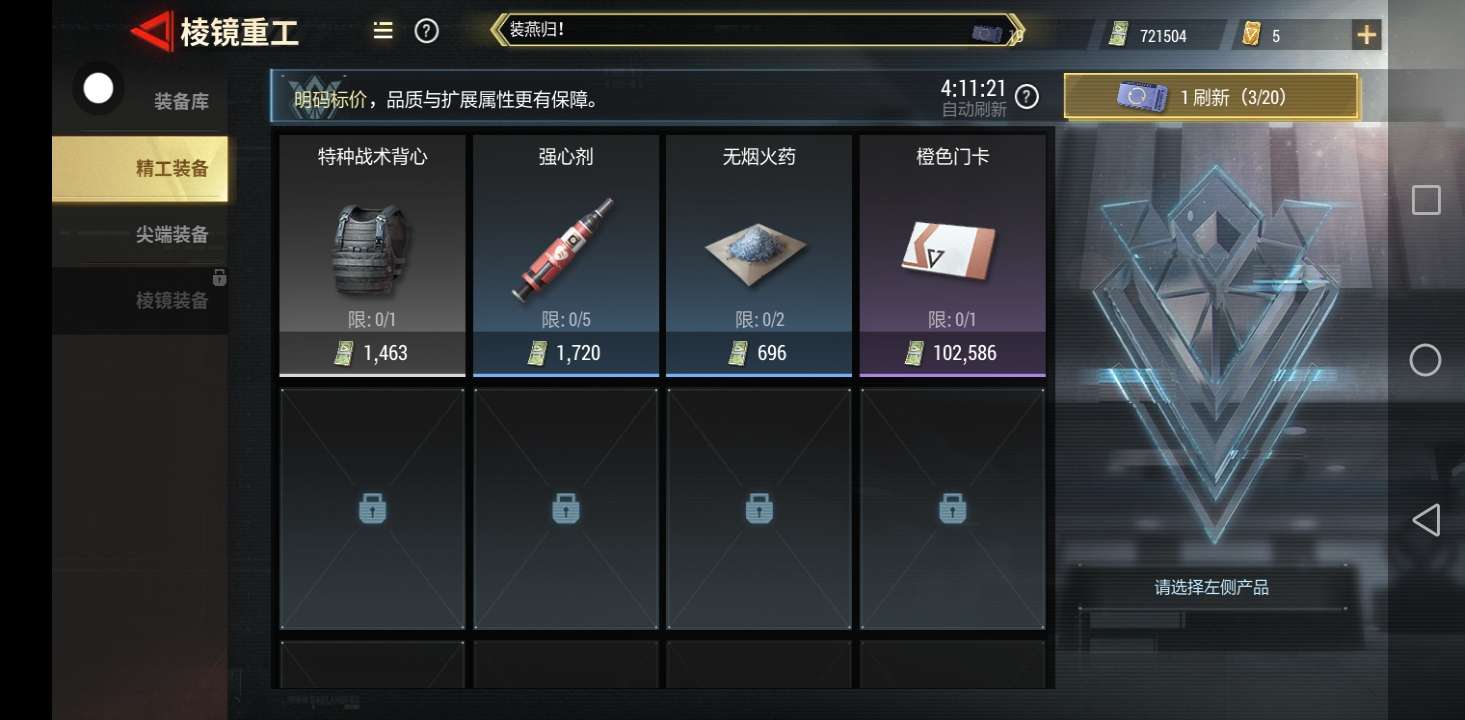Click the scrolling announcement banner

coord(757,30)
